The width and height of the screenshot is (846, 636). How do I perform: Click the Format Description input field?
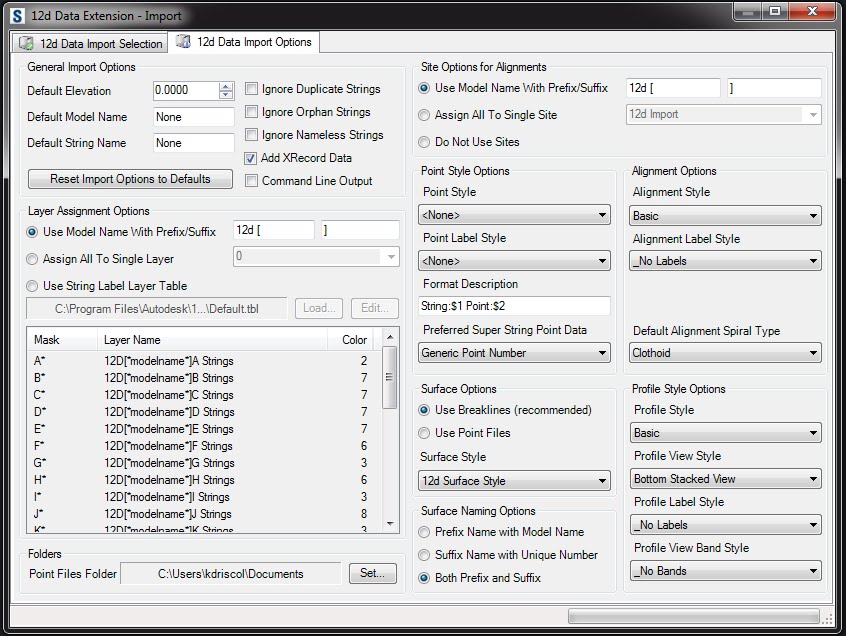point(514,306)
